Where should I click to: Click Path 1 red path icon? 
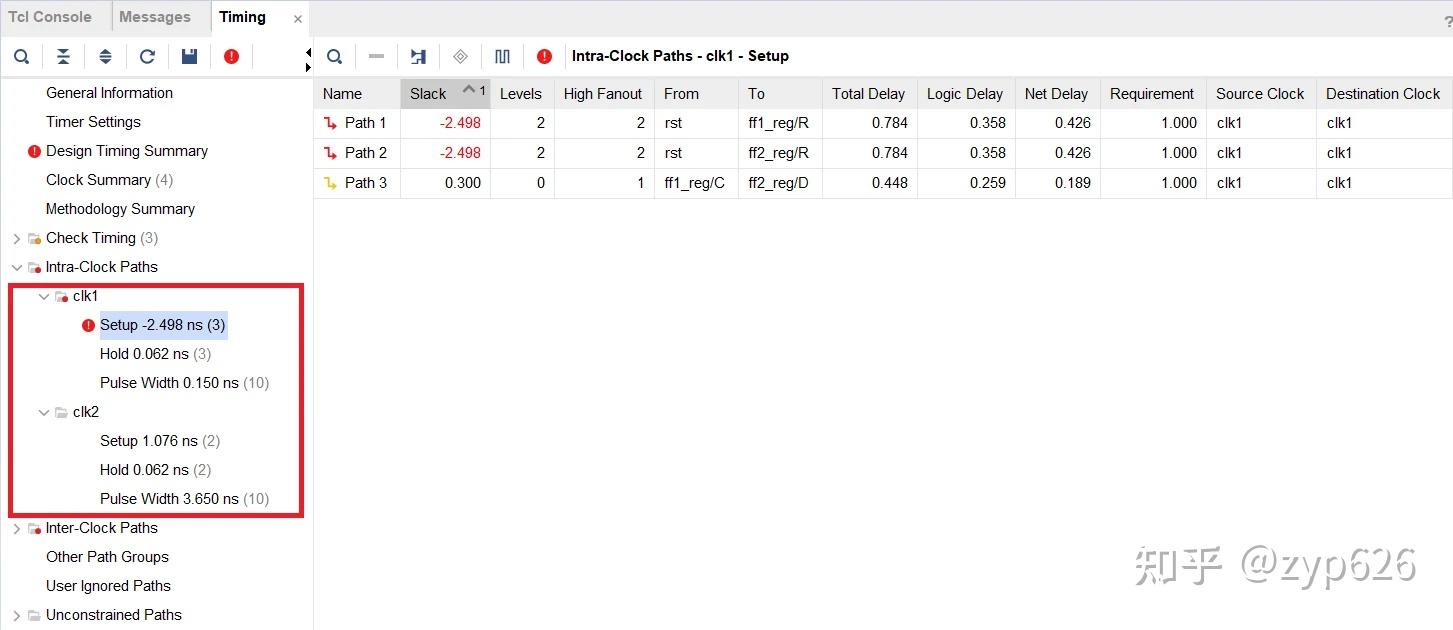coord(331,123)
